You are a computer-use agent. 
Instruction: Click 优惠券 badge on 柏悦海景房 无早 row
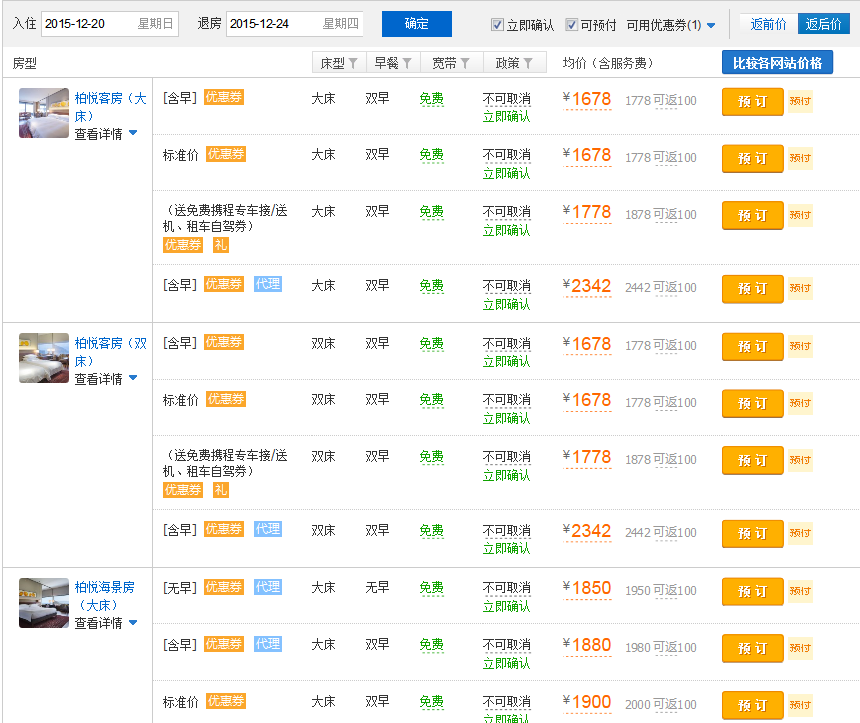[x=224, y=587]
